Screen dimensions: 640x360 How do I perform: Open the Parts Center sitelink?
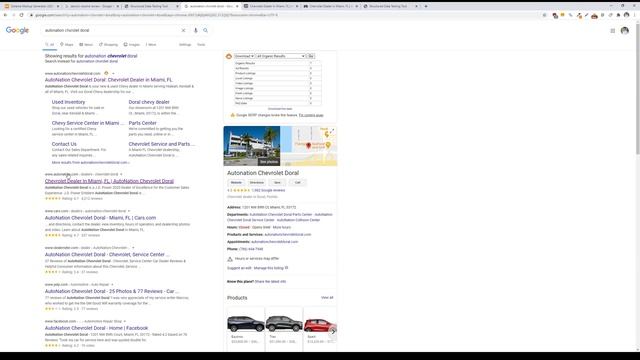click(x=142, y=123)
